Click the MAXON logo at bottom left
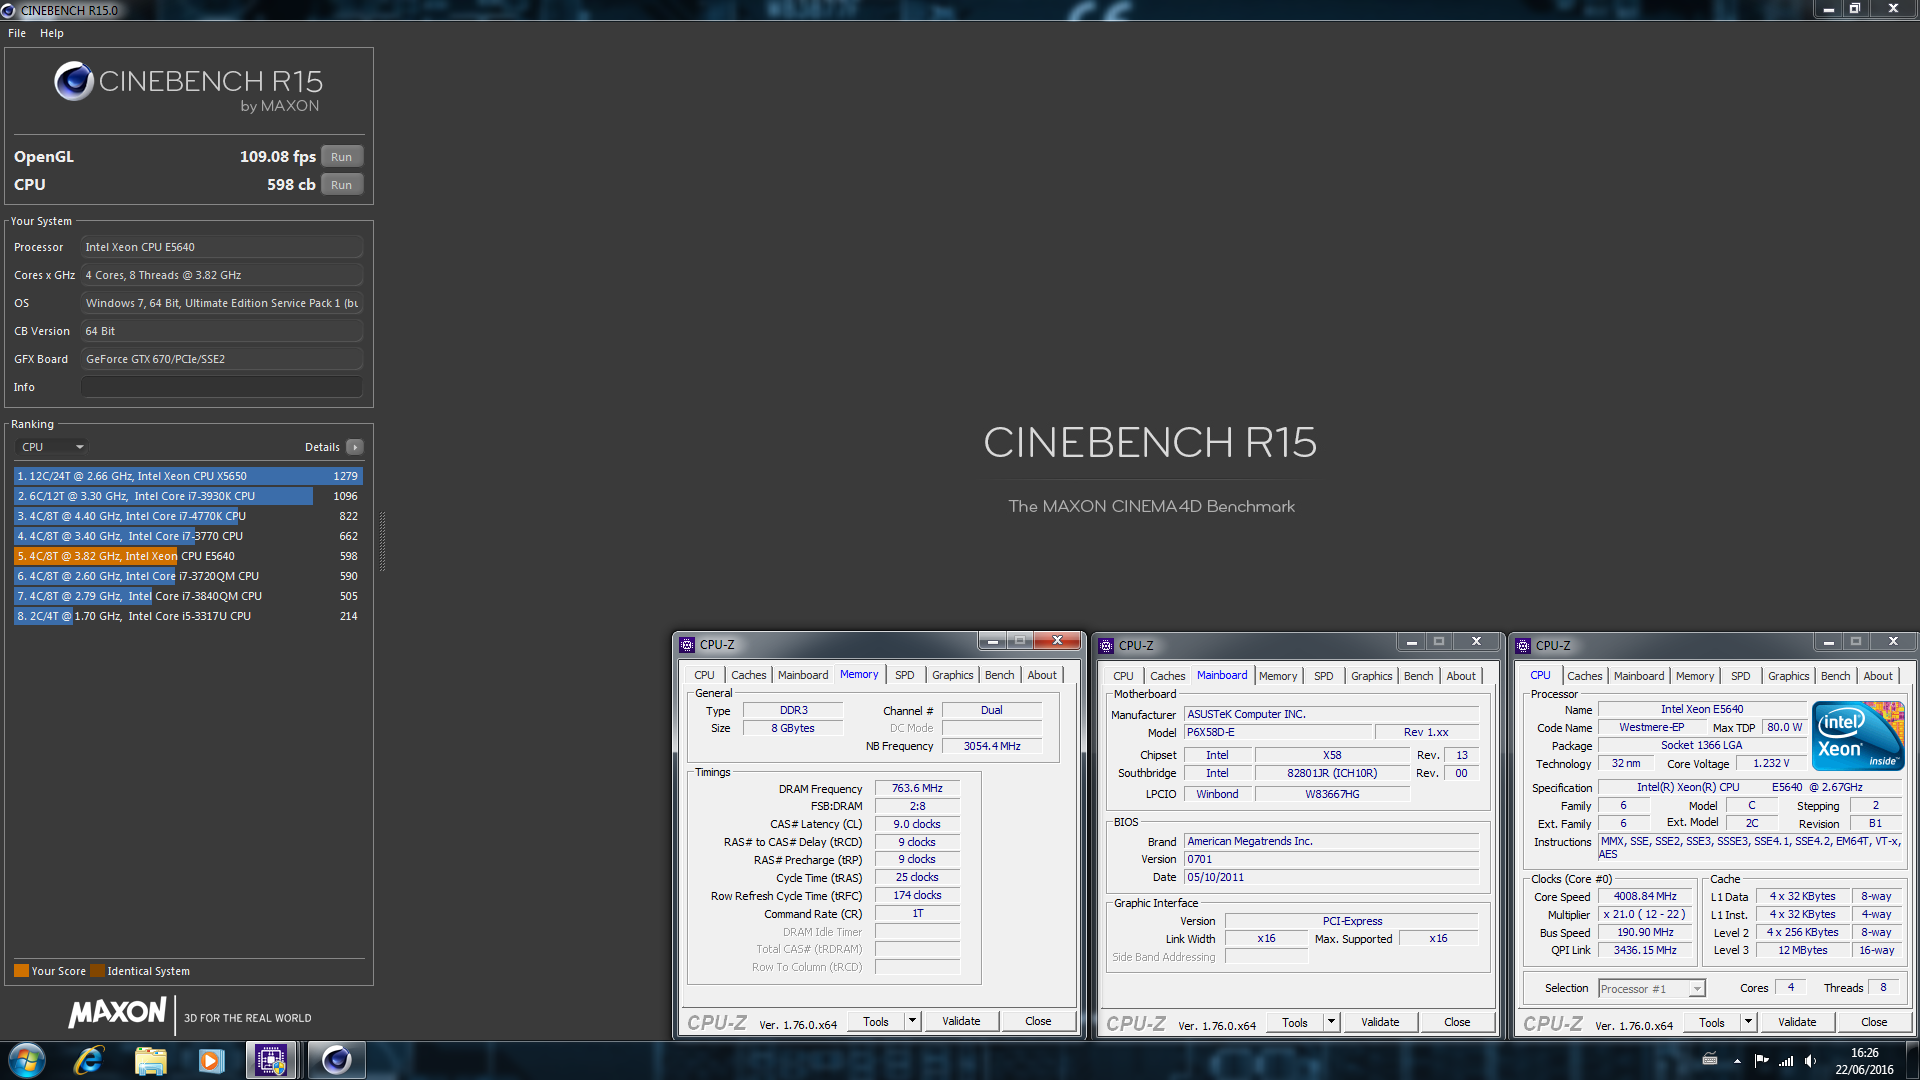This screenshot has height=1080, width=1920. pyautogui.click(x=117, y=1013)
